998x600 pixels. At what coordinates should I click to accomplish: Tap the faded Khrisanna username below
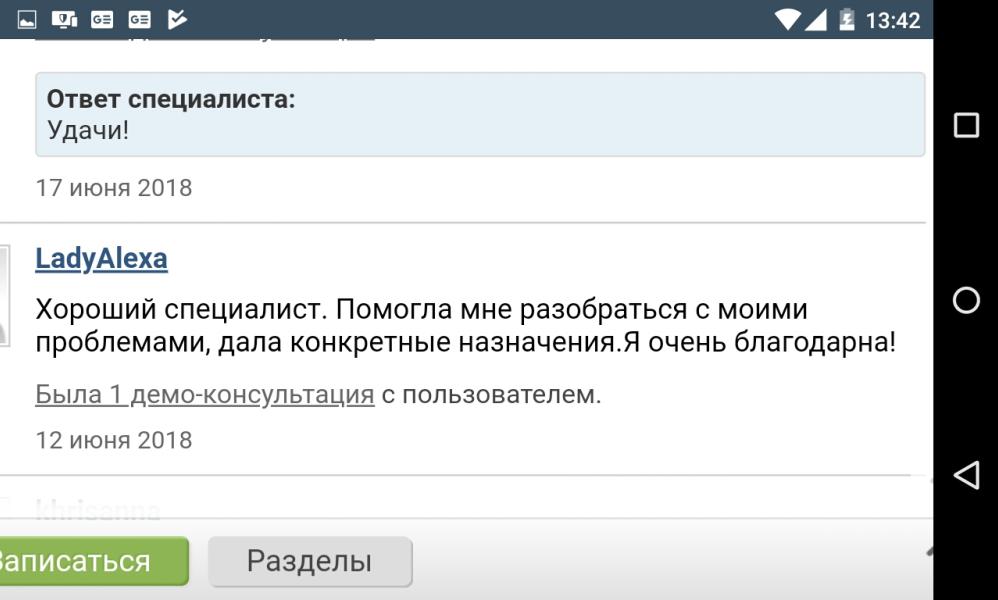click(x=97, y=509)
